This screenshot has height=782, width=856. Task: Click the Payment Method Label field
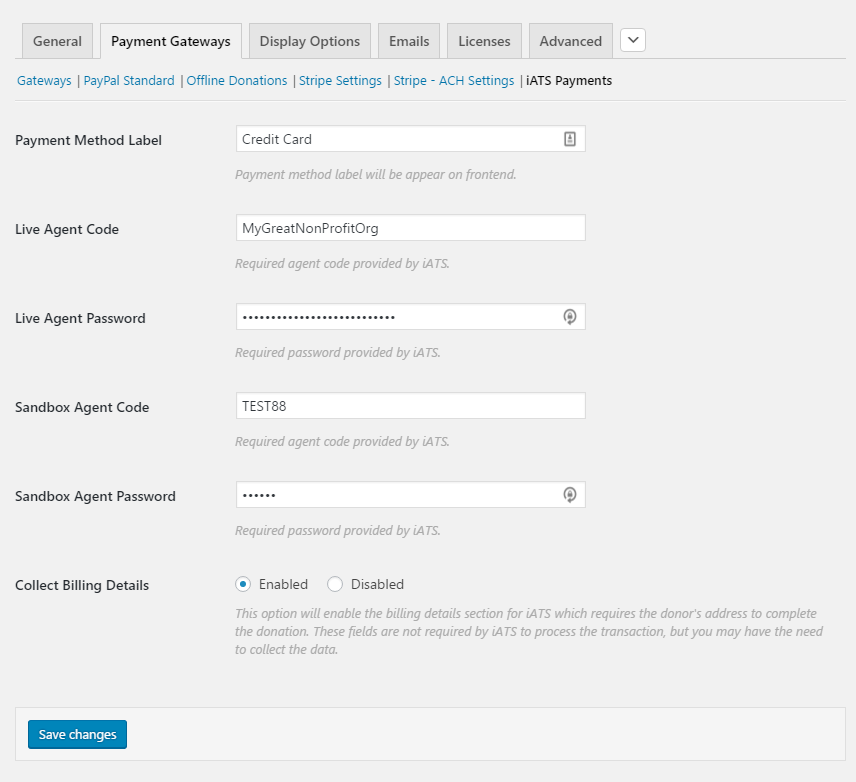click(x=411, y=139)
